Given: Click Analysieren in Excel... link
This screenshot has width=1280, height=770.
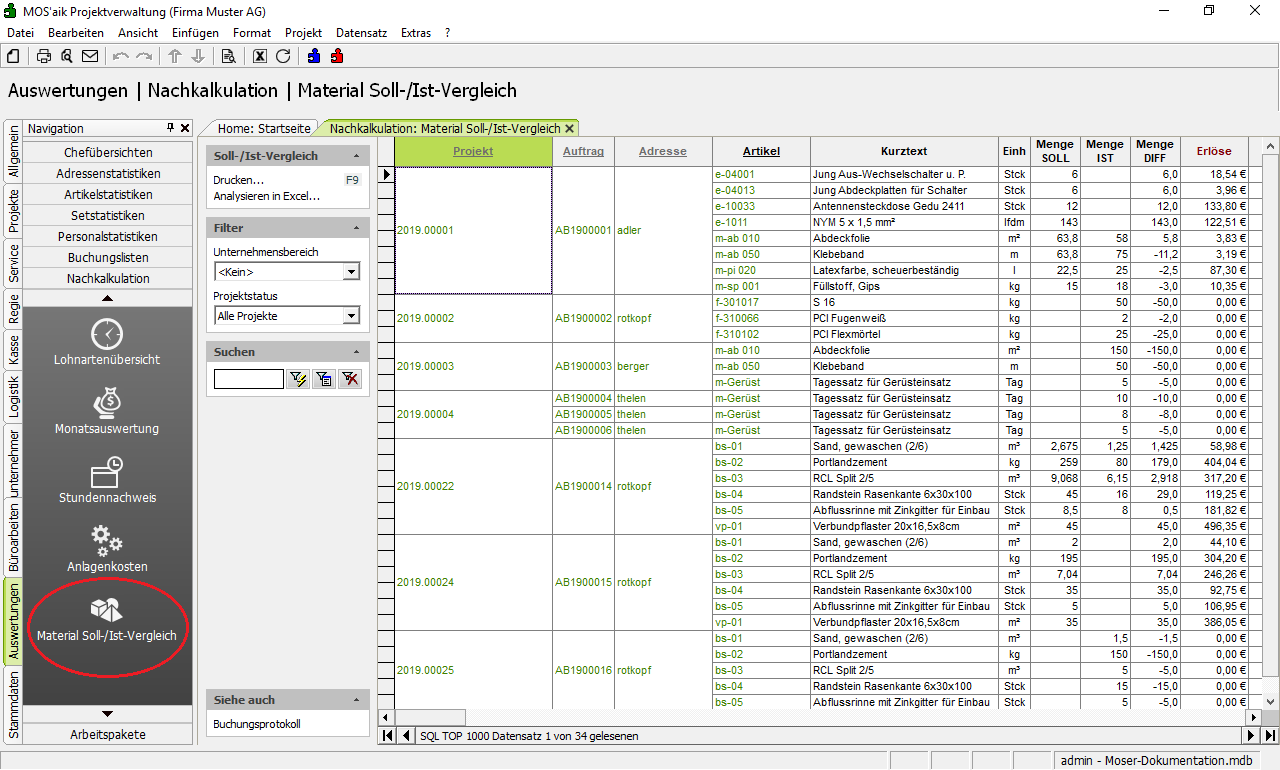Looking at the screenshot, I should [266, 196].
